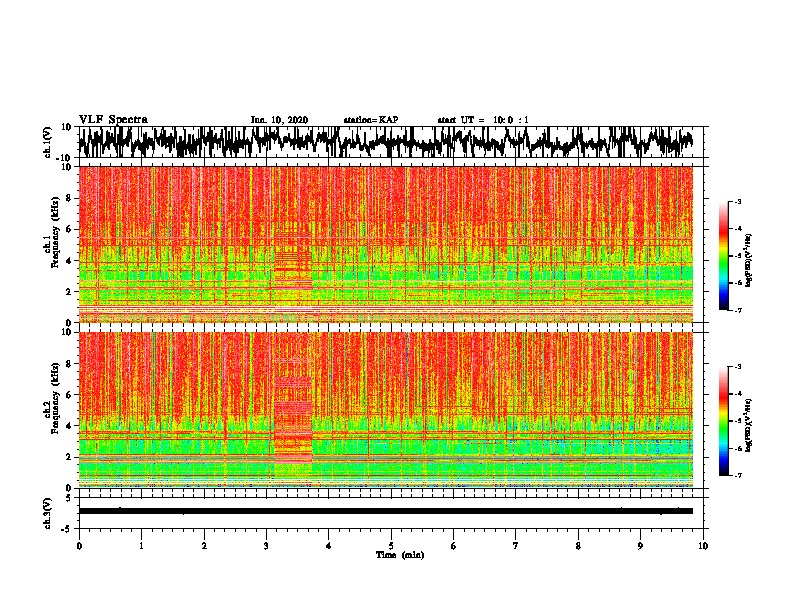Click the ch.2 spectrogram color bar
This screenshot has width=792, height=612.
tap(723, 421)
